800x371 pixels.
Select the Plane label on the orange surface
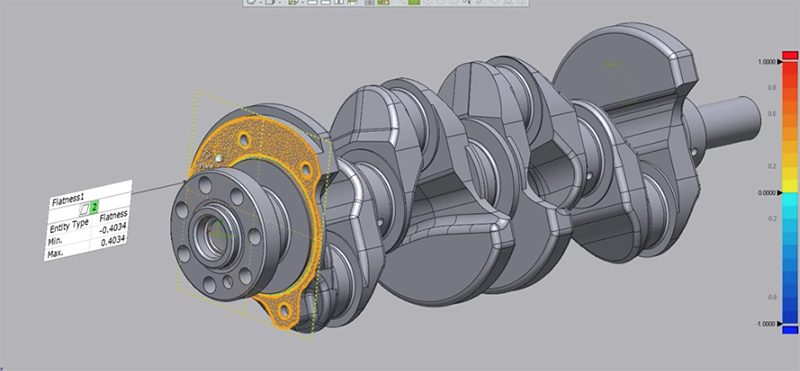205,166
